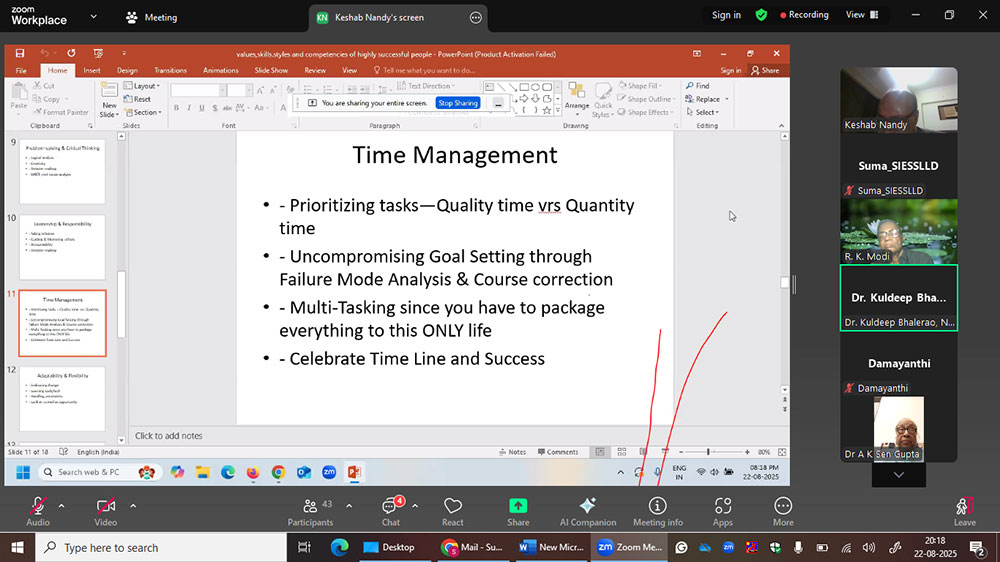The width and height of the screenshot is (1000, 562).
Task: Expand chat options arrow
Action: 415,506
